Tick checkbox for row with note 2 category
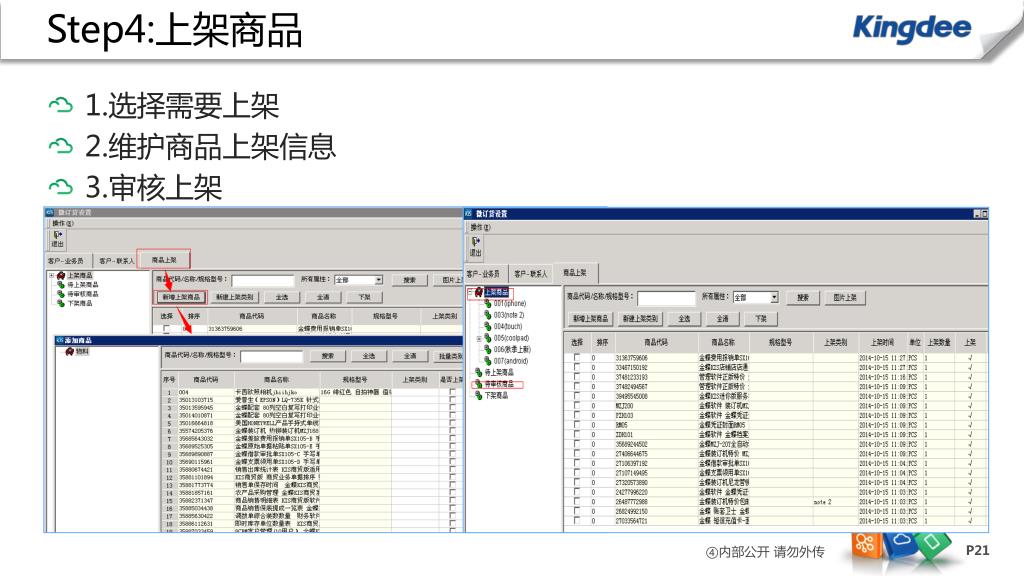1024x576 pixels. (576, 502)
